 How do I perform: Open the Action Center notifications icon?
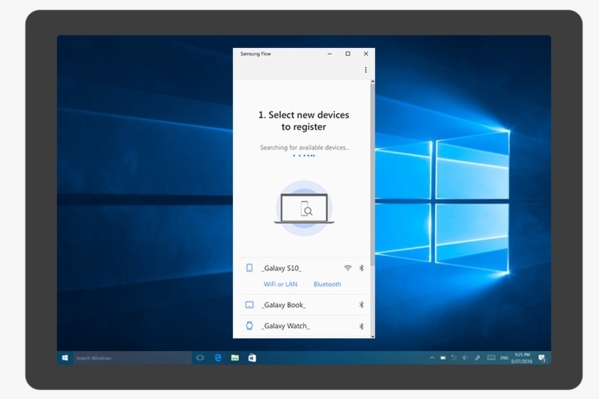coord(542,358)
